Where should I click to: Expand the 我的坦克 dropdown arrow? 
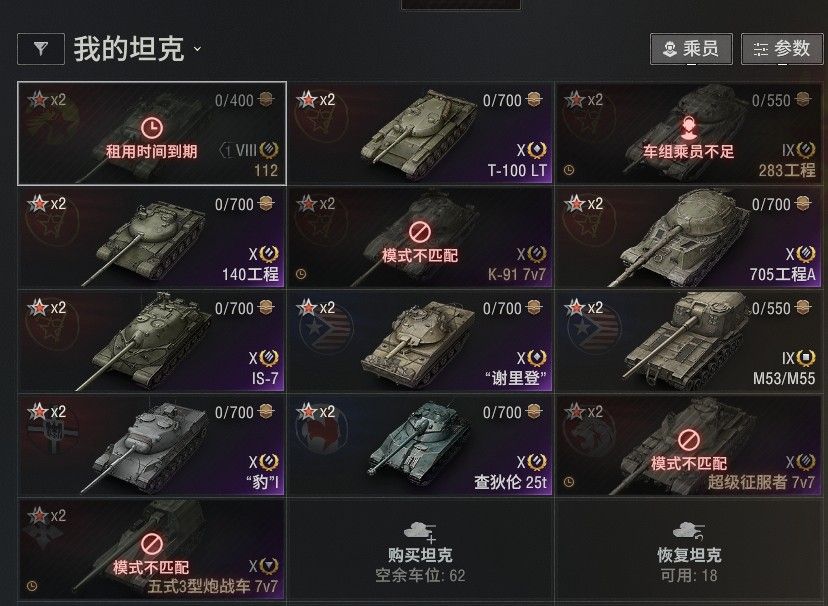click(197, 49)
